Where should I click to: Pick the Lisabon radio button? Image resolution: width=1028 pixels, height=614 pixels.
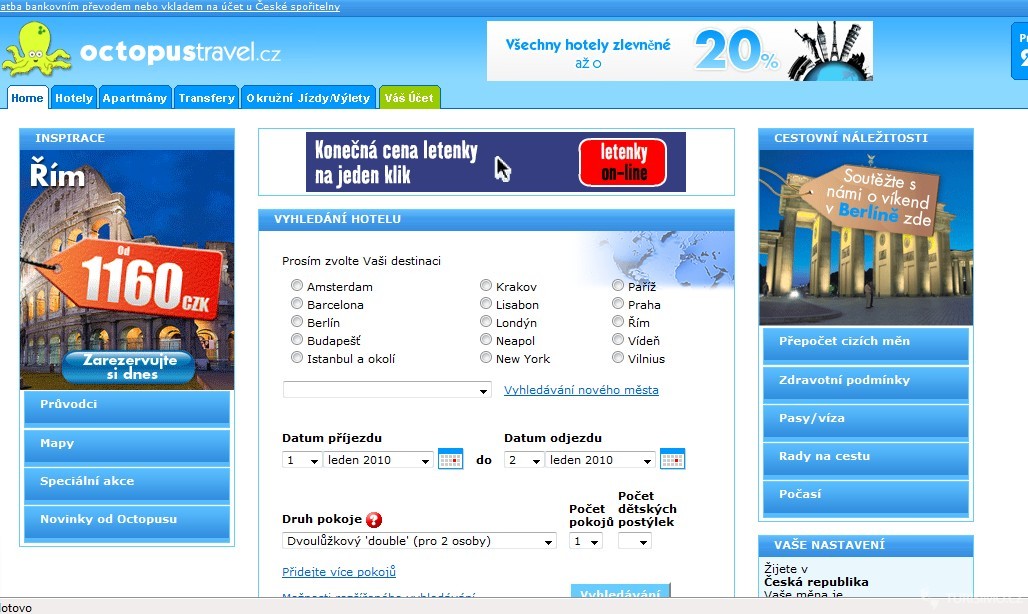click(486, 303)
